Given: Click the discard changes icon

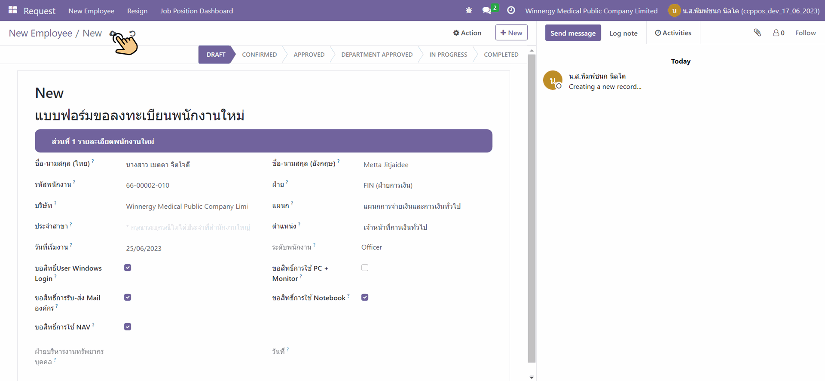Looking at the screenshot, I should point(132,33).
